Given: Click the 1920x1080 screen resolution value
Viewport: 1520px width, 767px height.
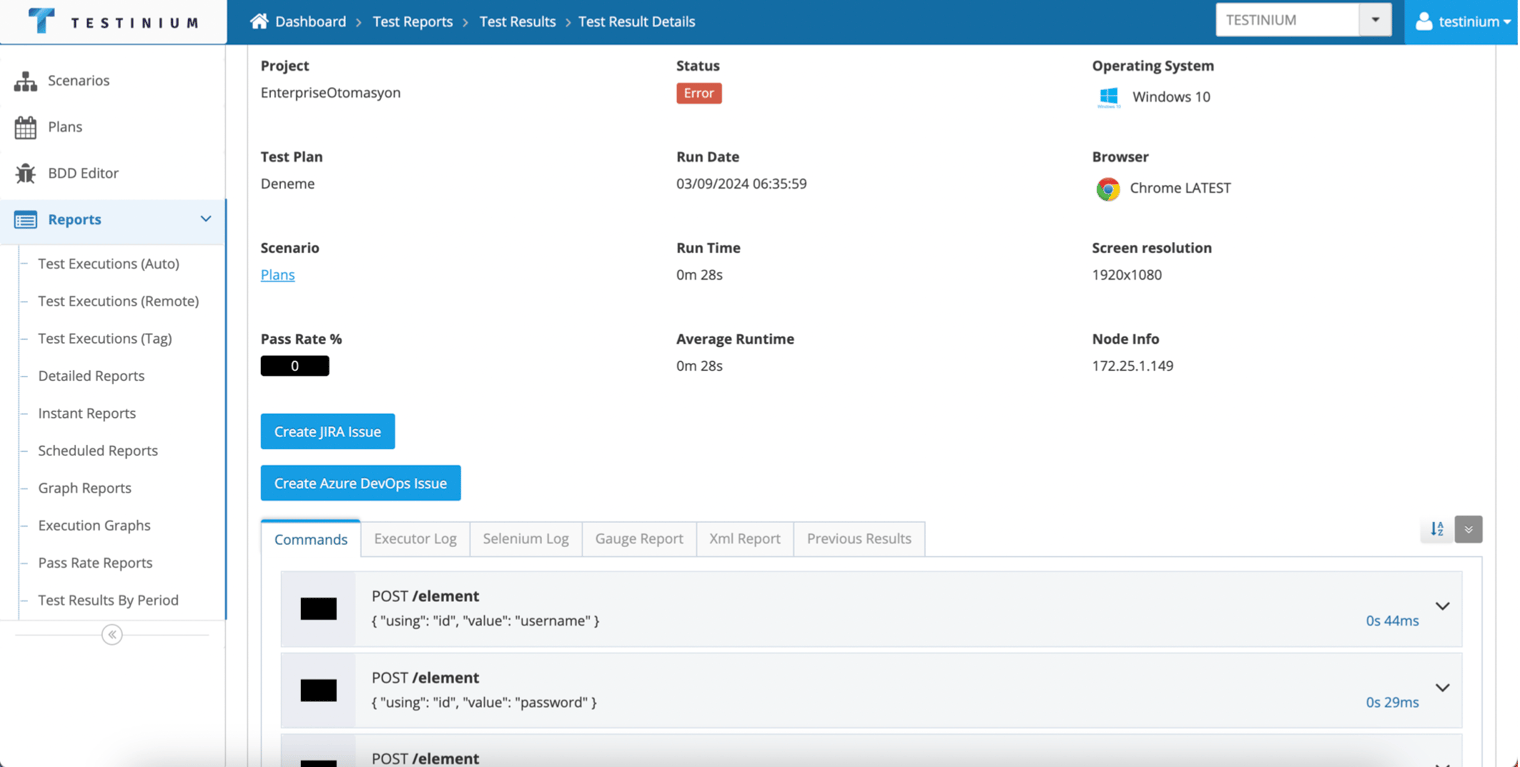Looking at the screenshot, I should point(1127,275).
